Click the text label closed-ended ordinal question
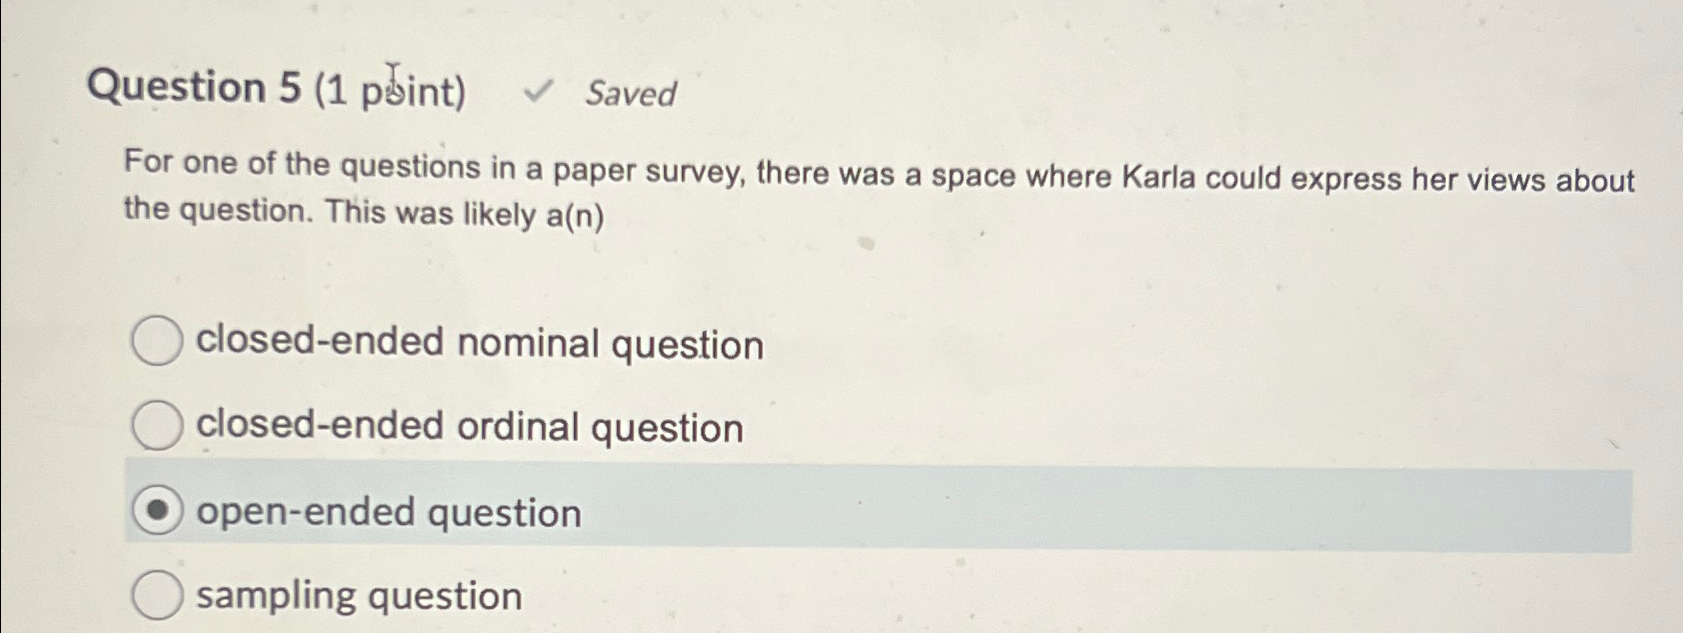1683x633 pixels. point(468,426)
